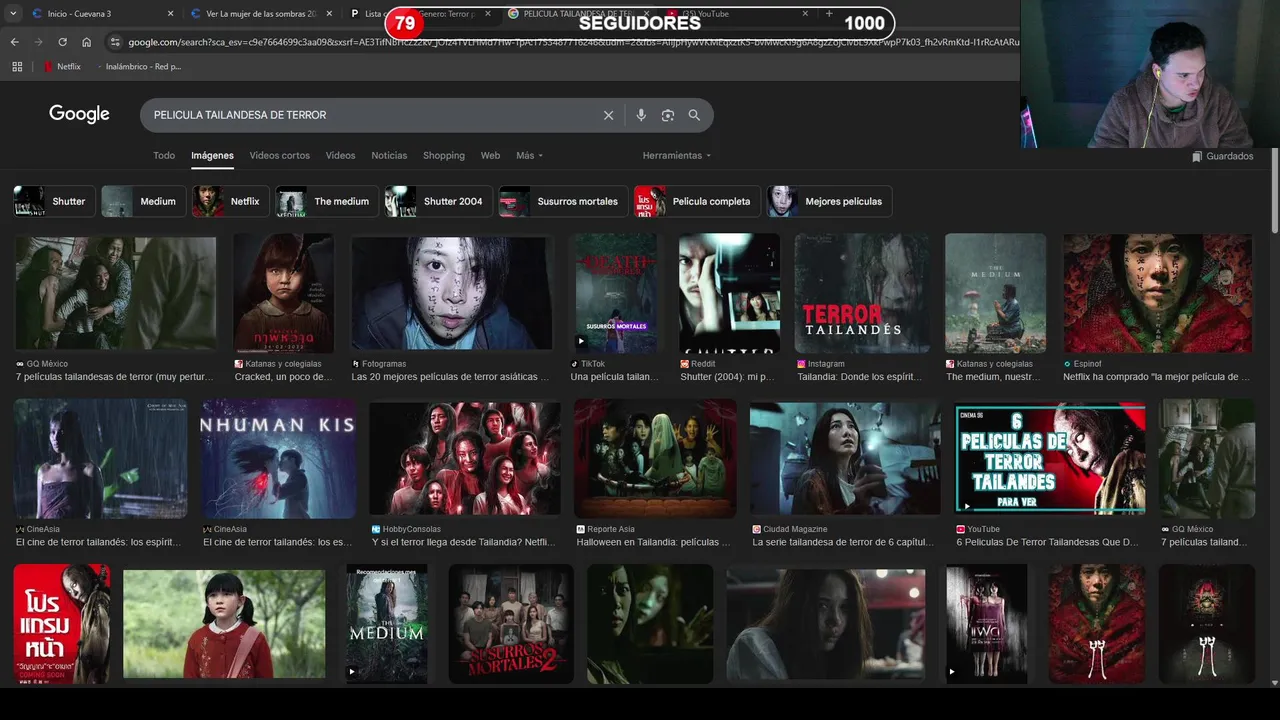Click Las 20 mejores películas de terror asiáticas link
1280x720 pixels.
tap(450, 377)
